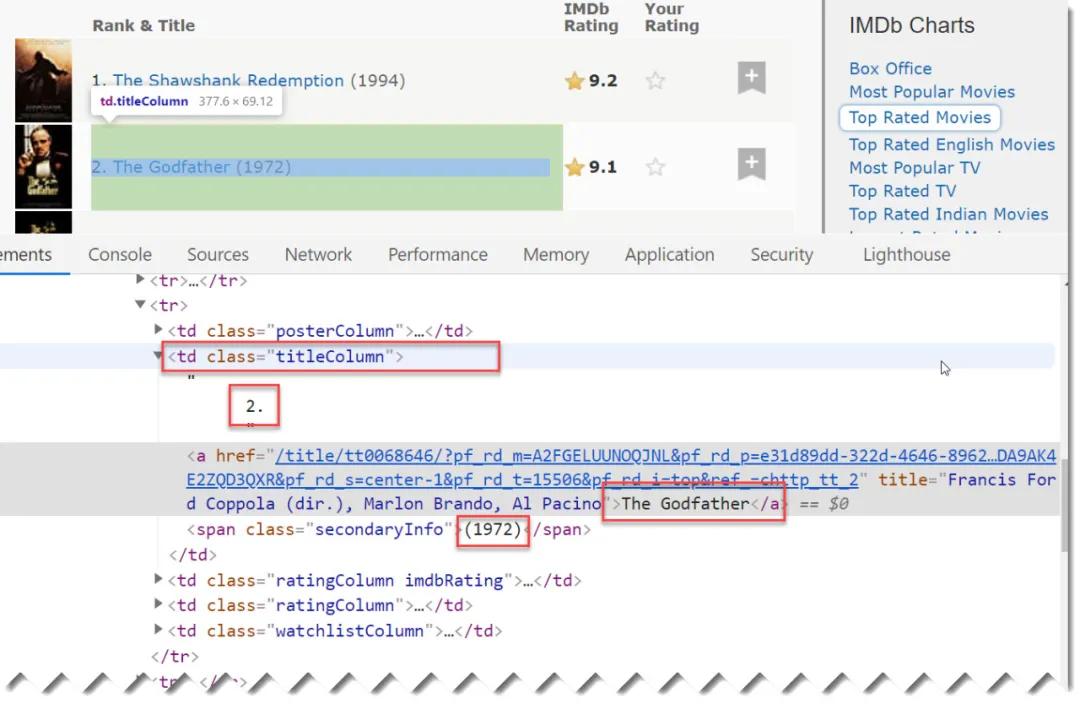Rate The Shawshank Redemption with star
The height and width of the screenshot is (704, 1080).
[x=655, y=81]
